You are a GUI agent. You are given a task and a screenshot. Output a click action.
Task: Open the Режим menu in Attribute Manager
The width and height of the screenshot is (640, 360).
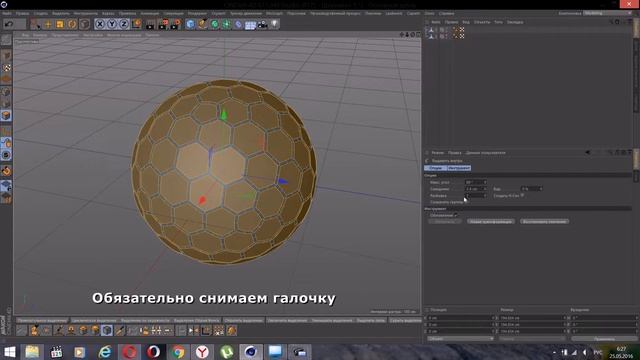[438, 153]
